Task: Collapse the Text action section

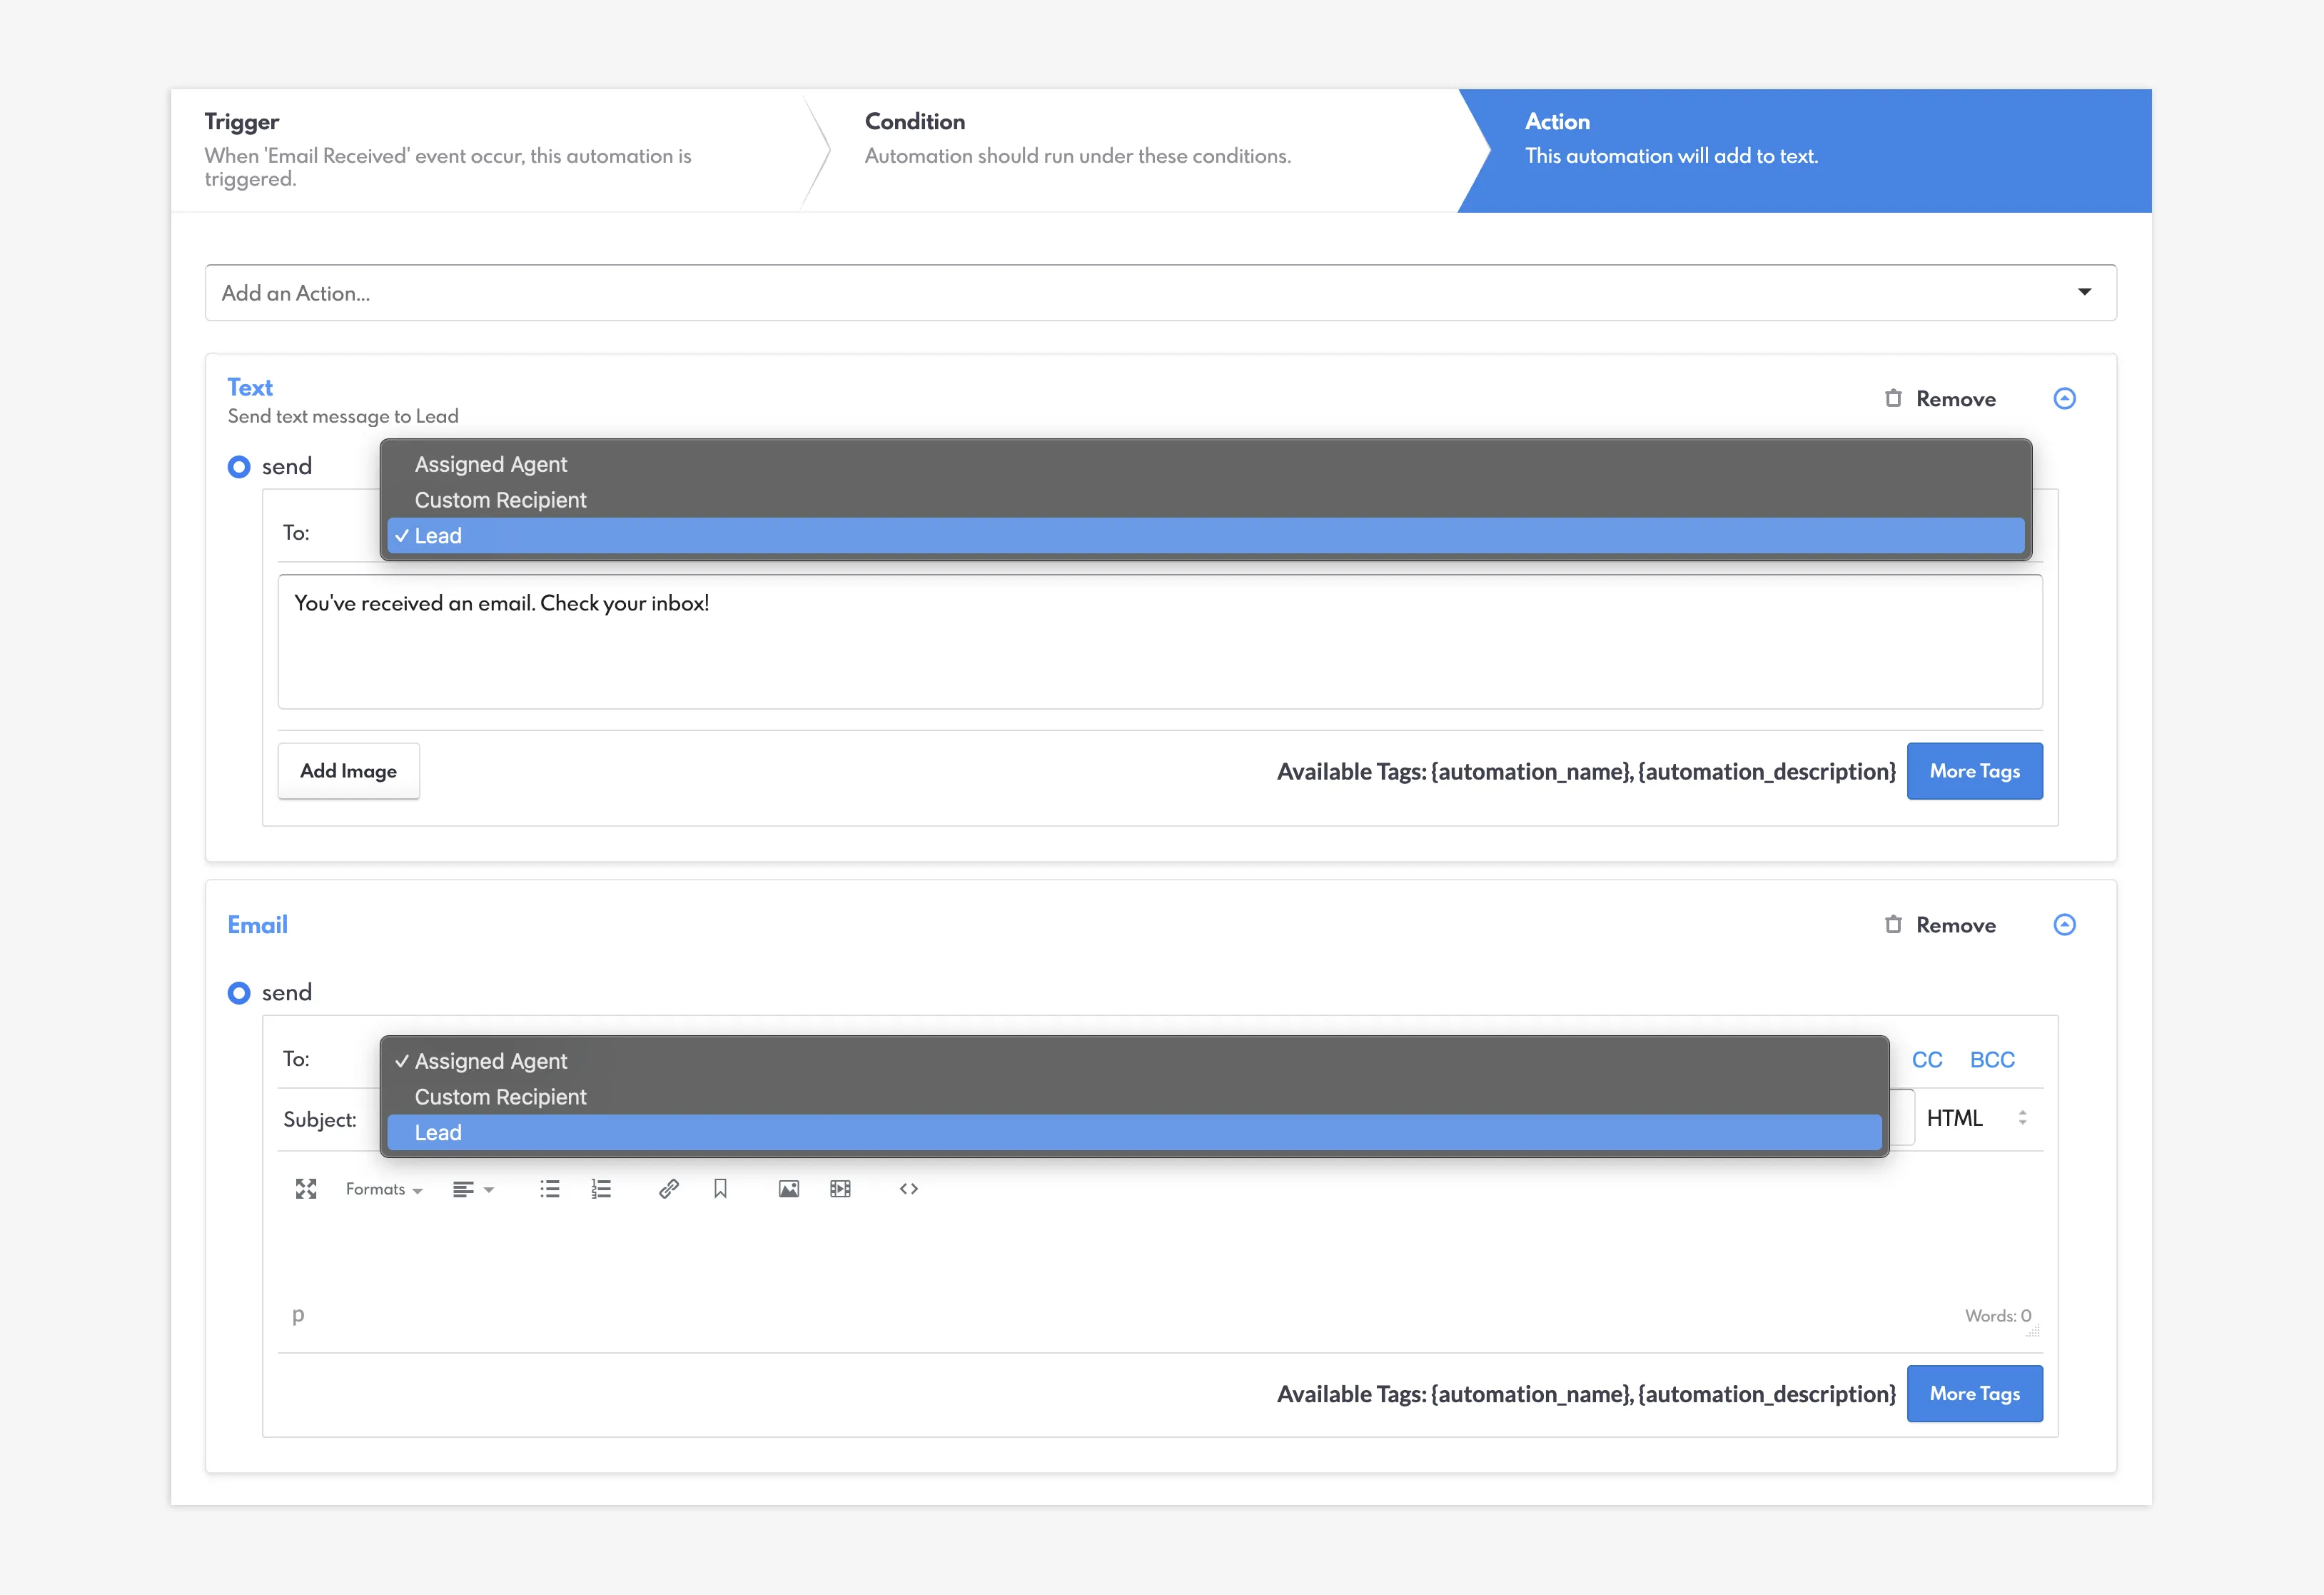Action: point(2064,398)
